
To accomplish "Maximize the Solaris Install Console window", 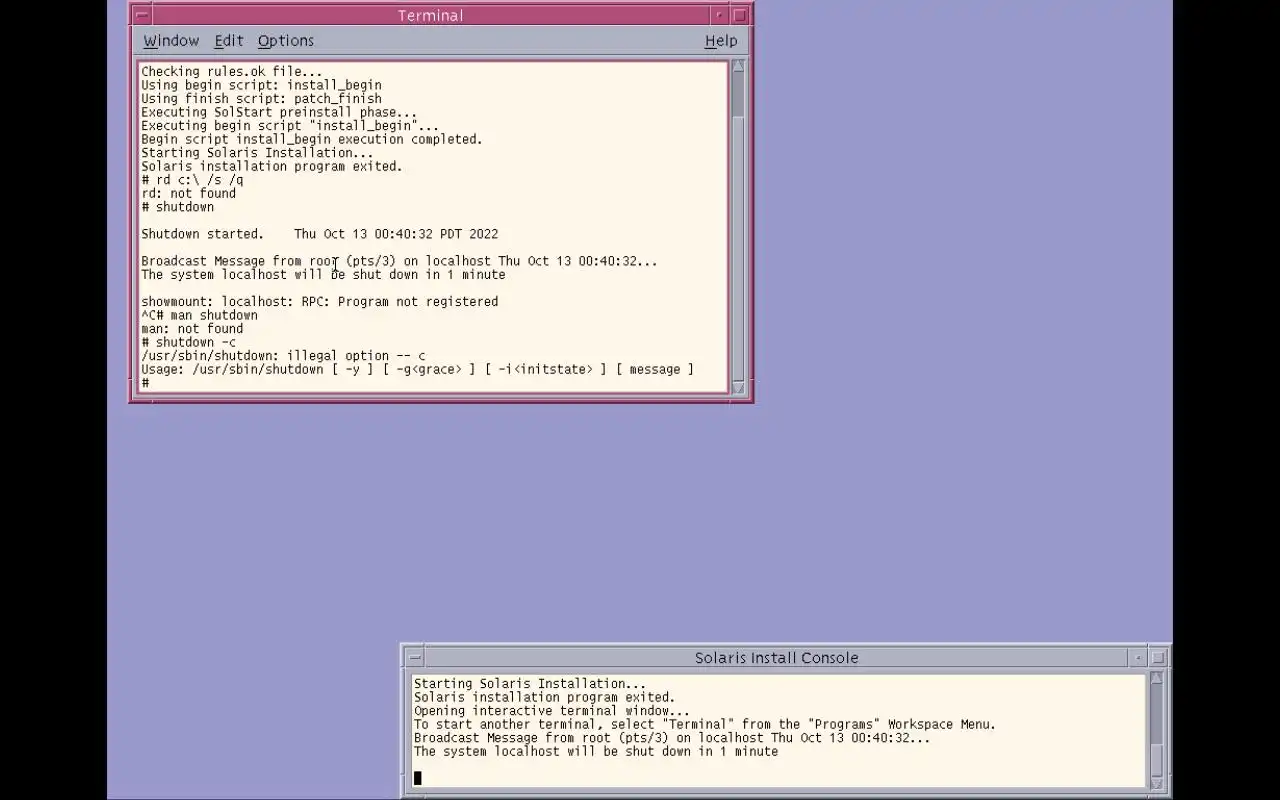I will coord(1158,658).
